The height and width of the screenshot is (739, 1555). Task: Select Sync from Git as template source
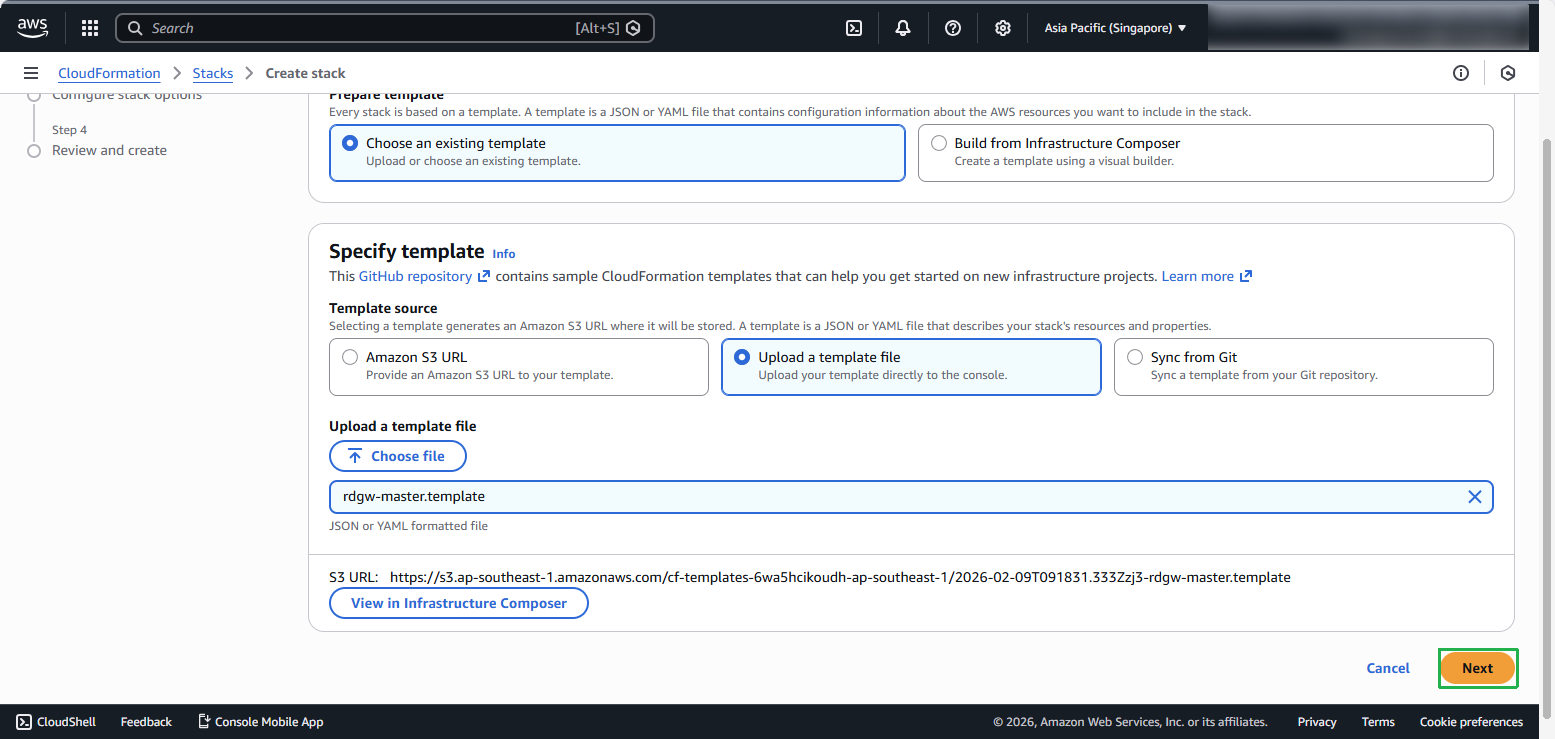click(1134, 356)
